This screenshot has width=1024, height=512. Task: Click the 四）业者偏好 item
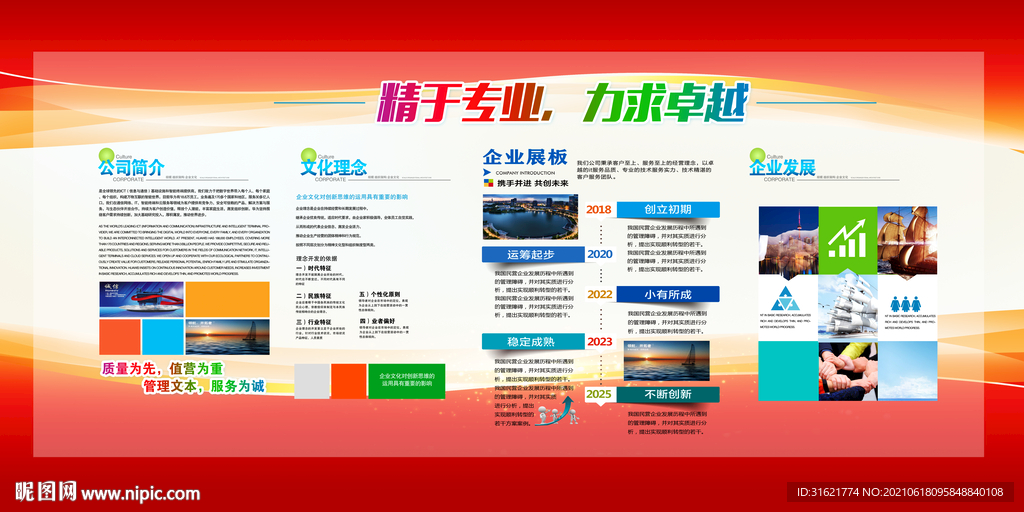(377, 321)
